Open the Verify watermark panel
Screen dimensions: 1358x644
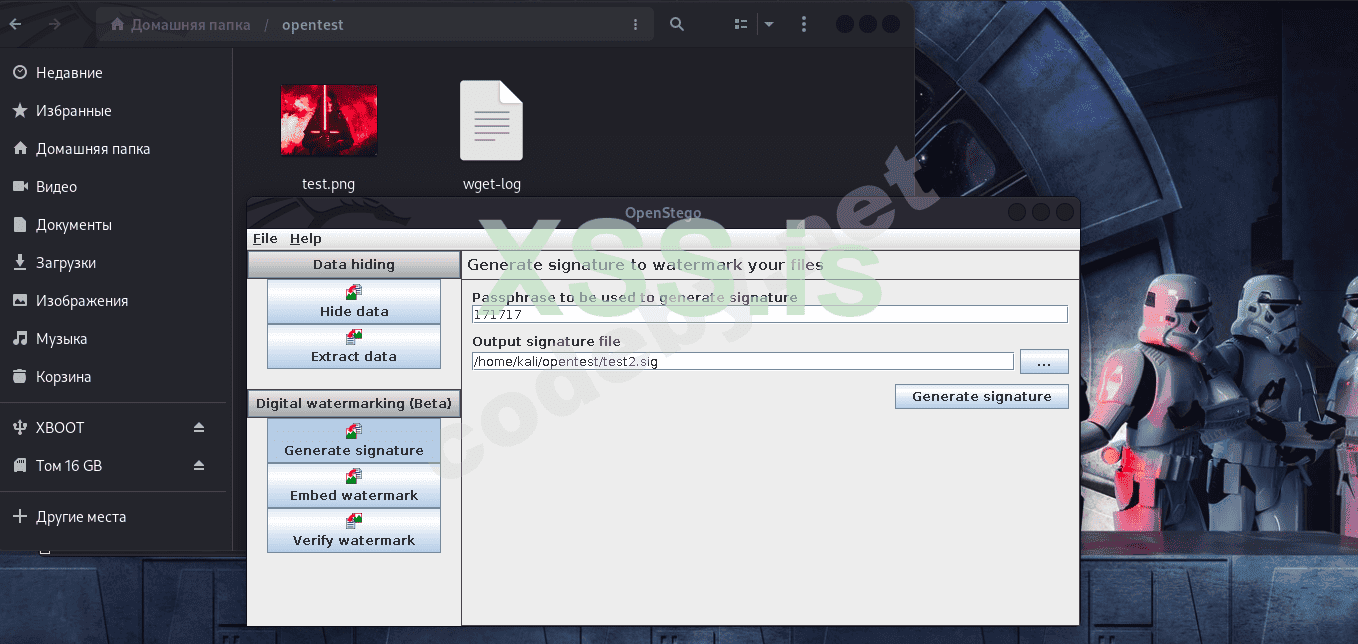354,530
